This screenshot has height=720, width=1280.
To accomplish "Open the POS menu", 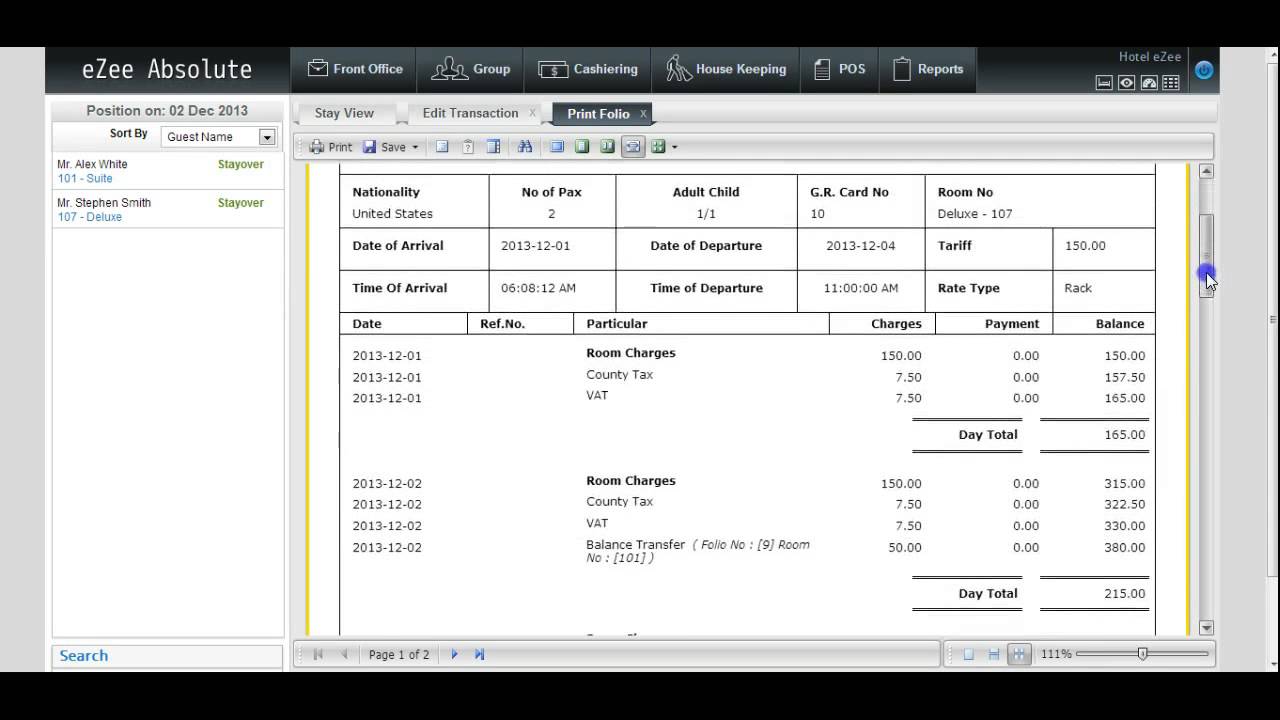I will tap(838, 69).
